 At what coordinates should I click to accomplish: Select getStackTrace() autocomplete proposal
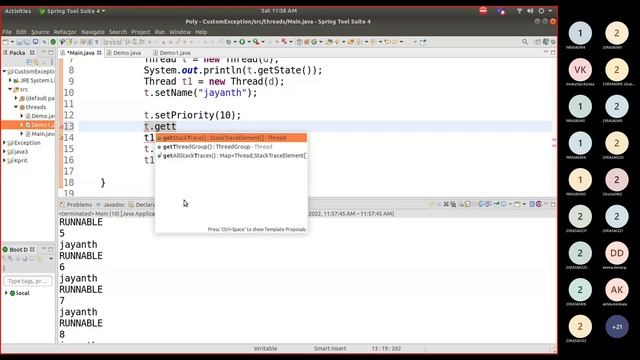pyautogui.click(x=231, y=138)
